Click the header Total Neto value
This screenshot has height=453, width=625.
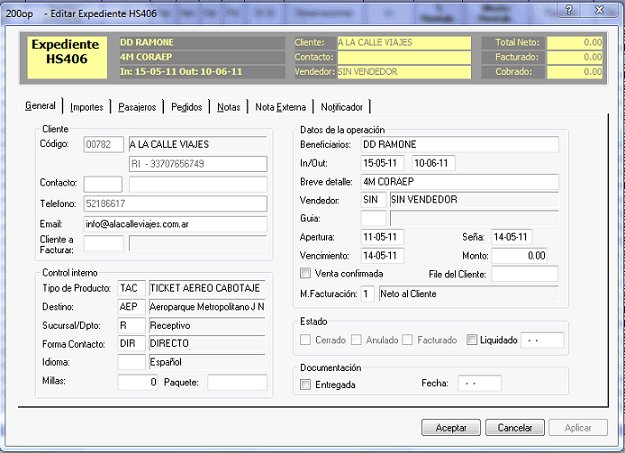(x=574, y=43)
